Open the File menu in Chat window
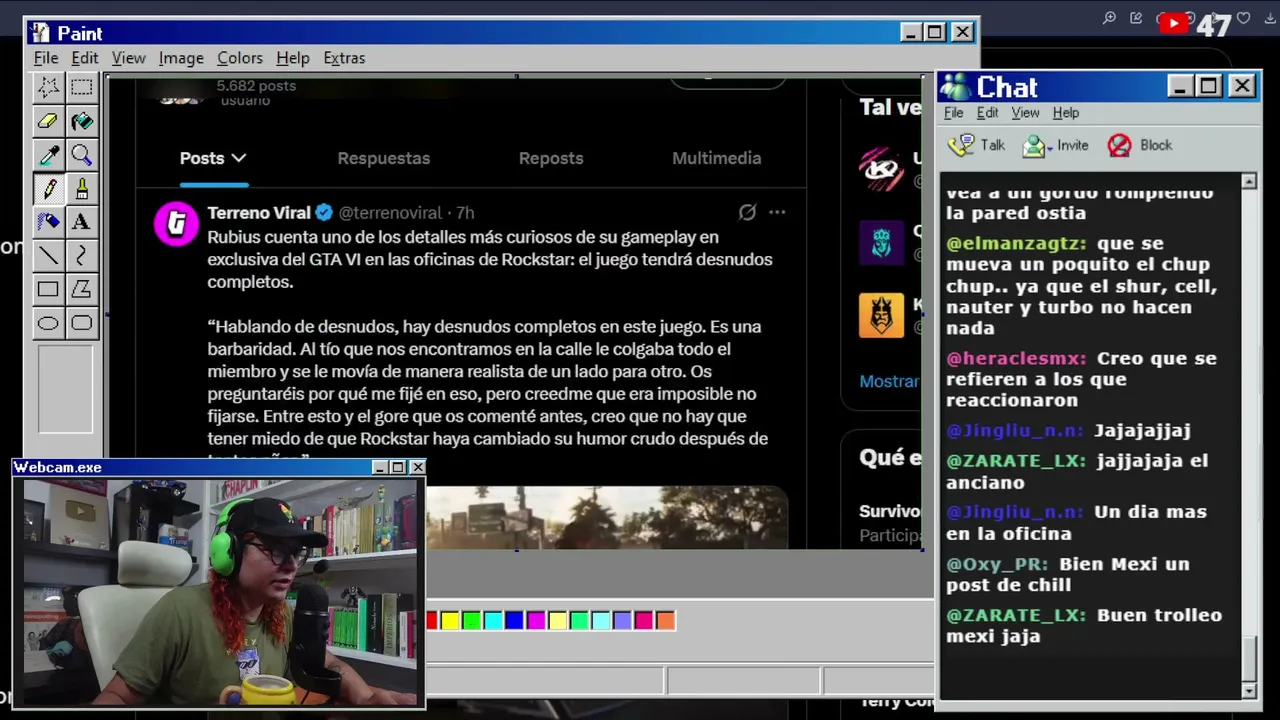 click(954, 113)
